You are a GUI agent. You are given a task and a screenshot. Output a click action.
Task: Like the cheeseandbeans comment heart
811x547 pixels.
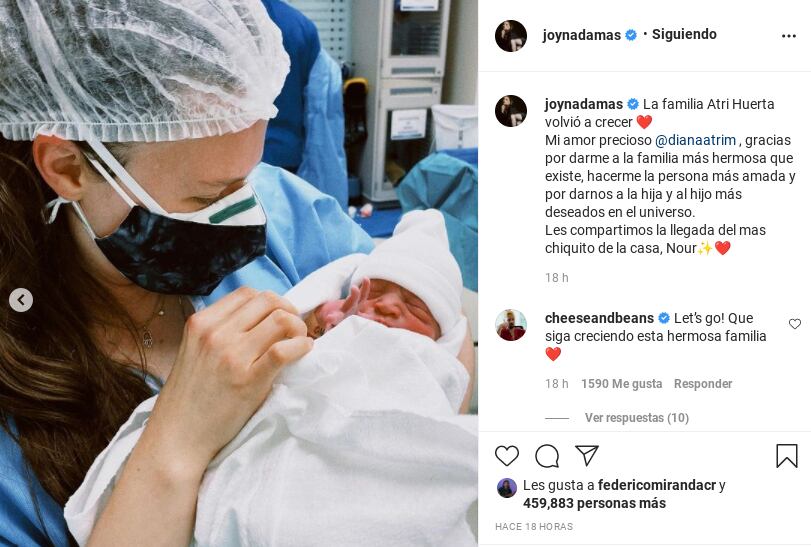795,324
